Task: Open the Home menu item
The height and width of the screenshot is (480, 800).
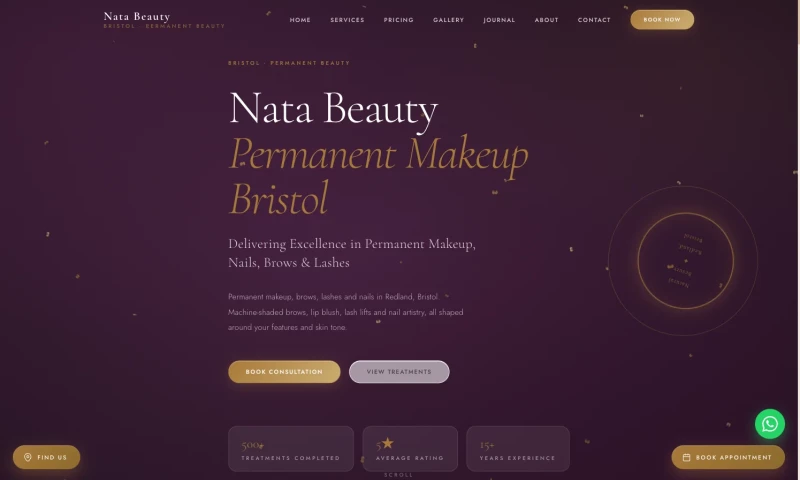Action: (x=300, y=20)
